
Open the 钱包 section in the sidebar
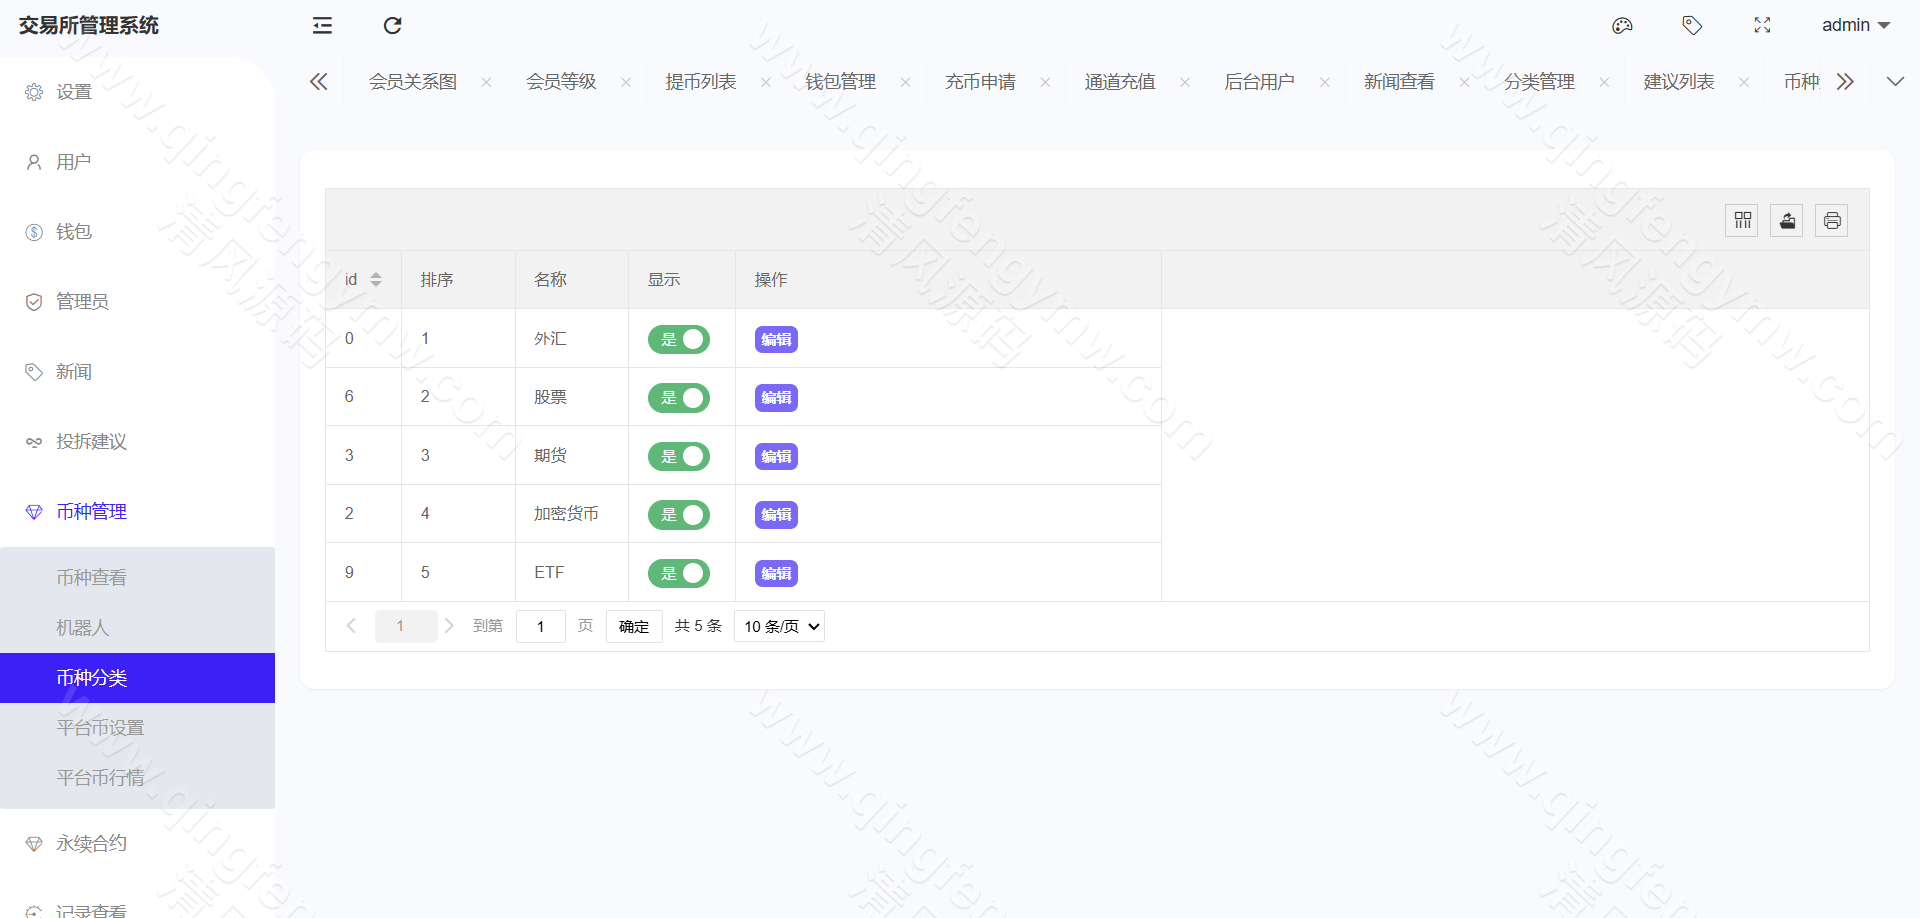[x=72, y=231]
